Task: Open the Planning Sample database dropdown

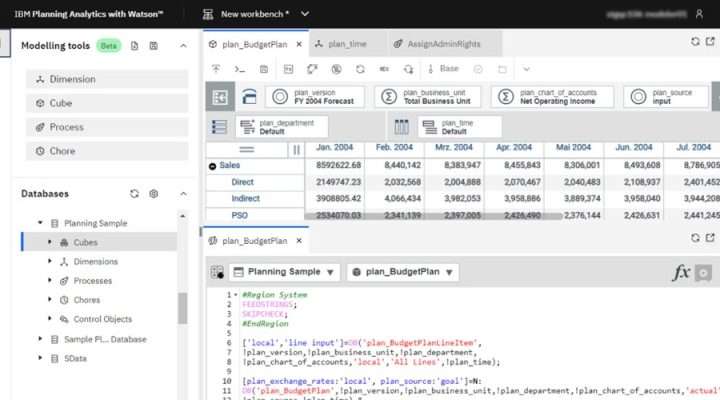Action: click(284, 272)
